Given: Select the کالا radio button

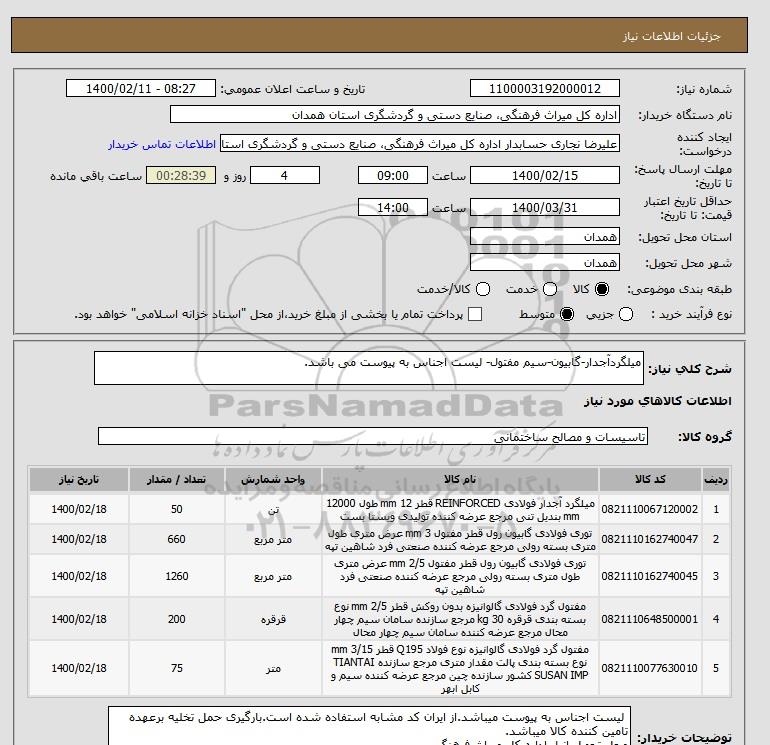Looking at the screenshot, I should (602, 289).
